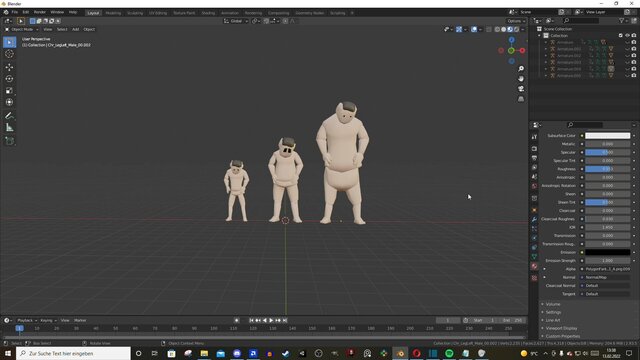The width and height of the screenshot is (640, 360).
Task: Open Spotify from the taskbar
Action: click(x=449, y=353)
